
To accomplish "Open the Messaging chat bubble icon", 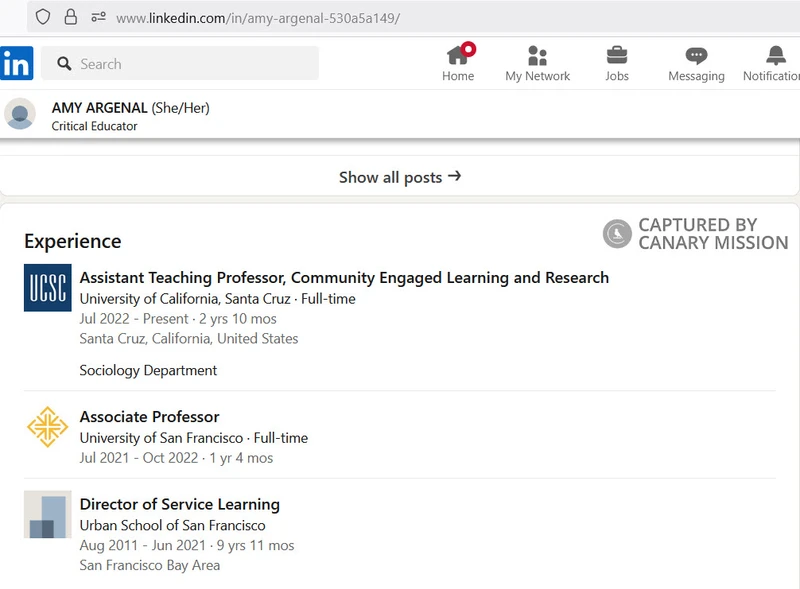I will tap(696, 56).
